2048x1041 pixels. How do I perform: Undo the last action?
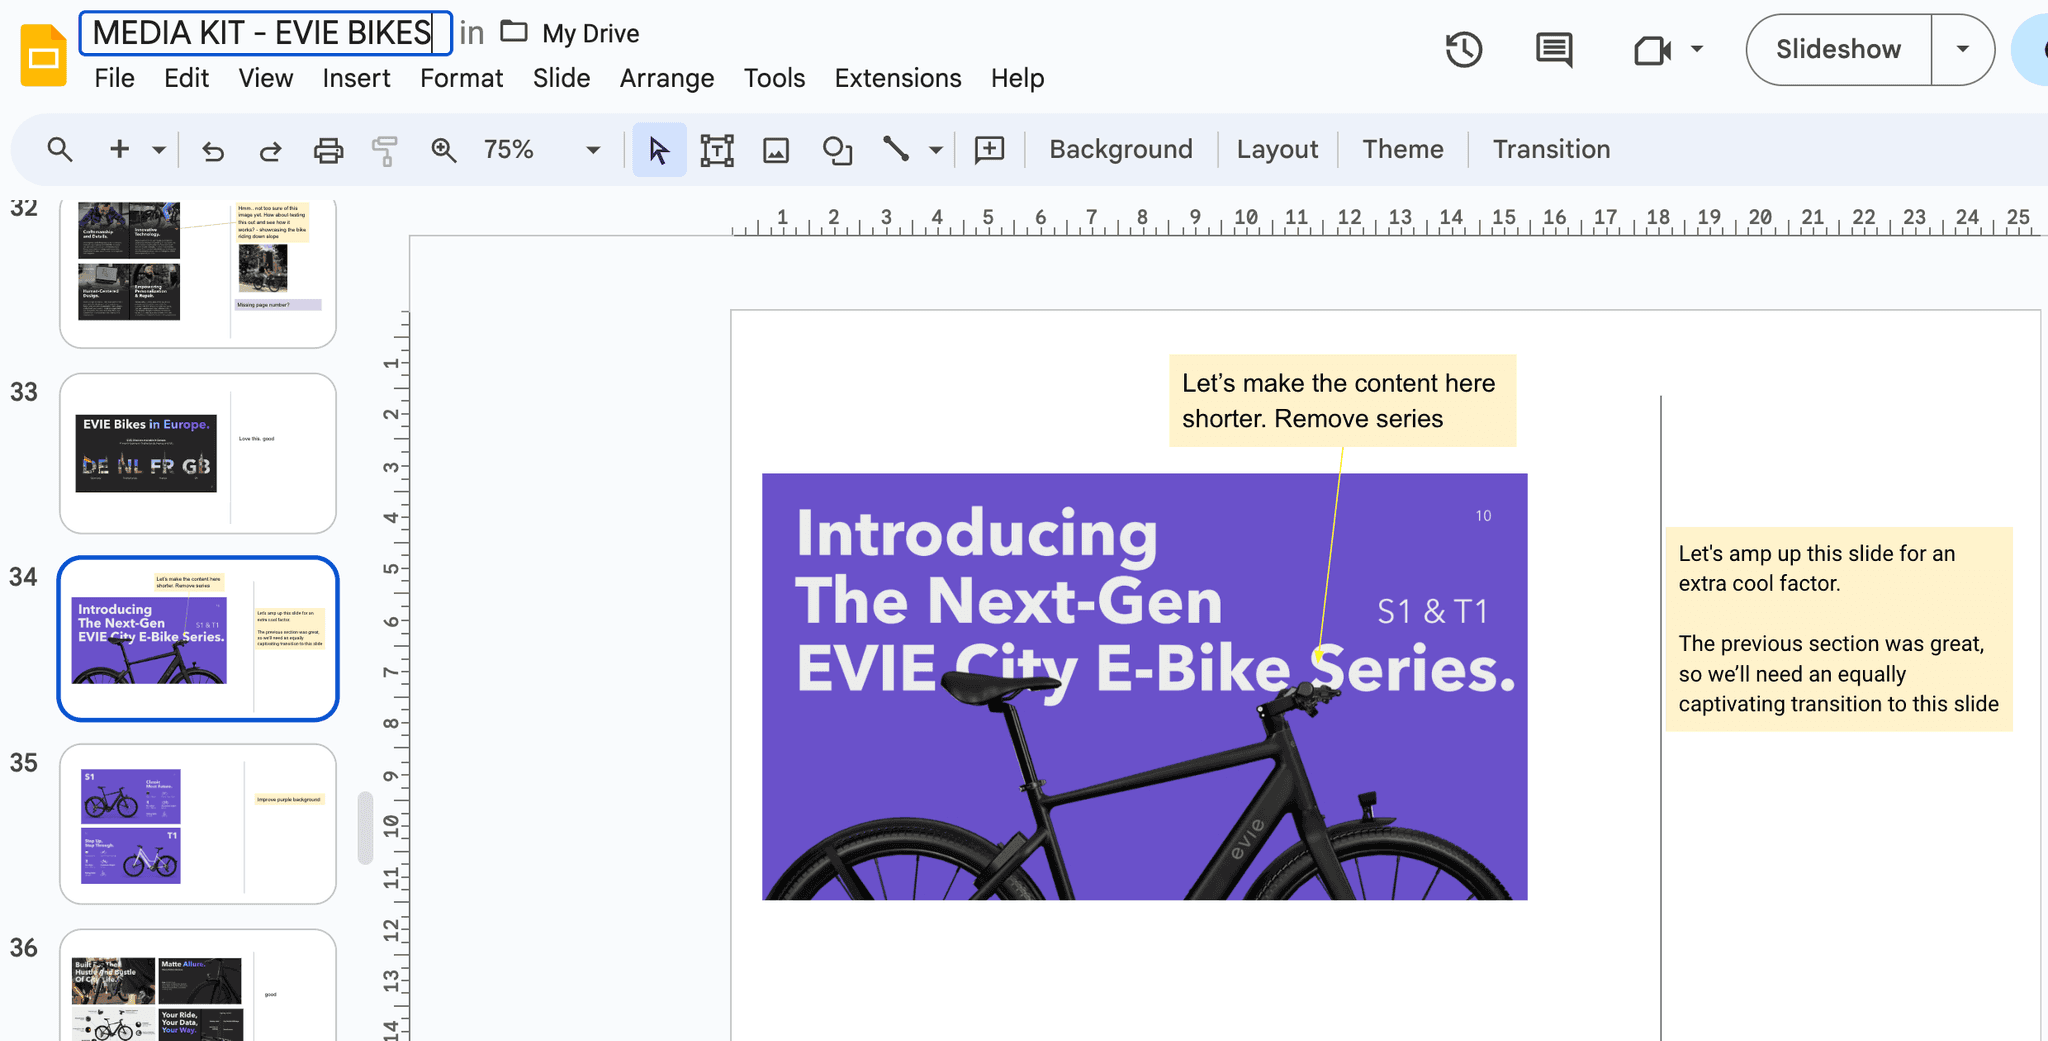[x=213, y=150]
